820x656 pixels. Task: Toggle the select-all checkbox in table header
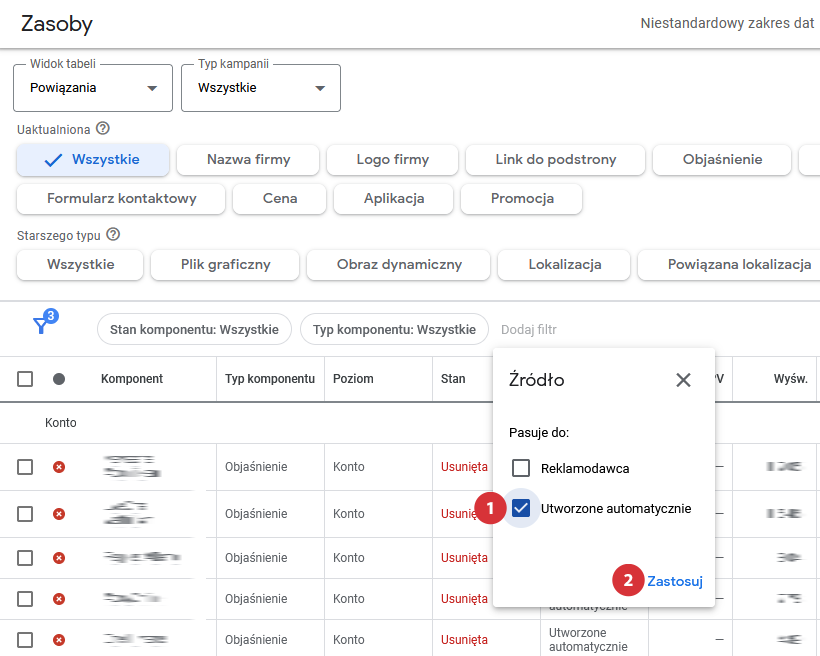pyautogui.click(x=25, y=379)
